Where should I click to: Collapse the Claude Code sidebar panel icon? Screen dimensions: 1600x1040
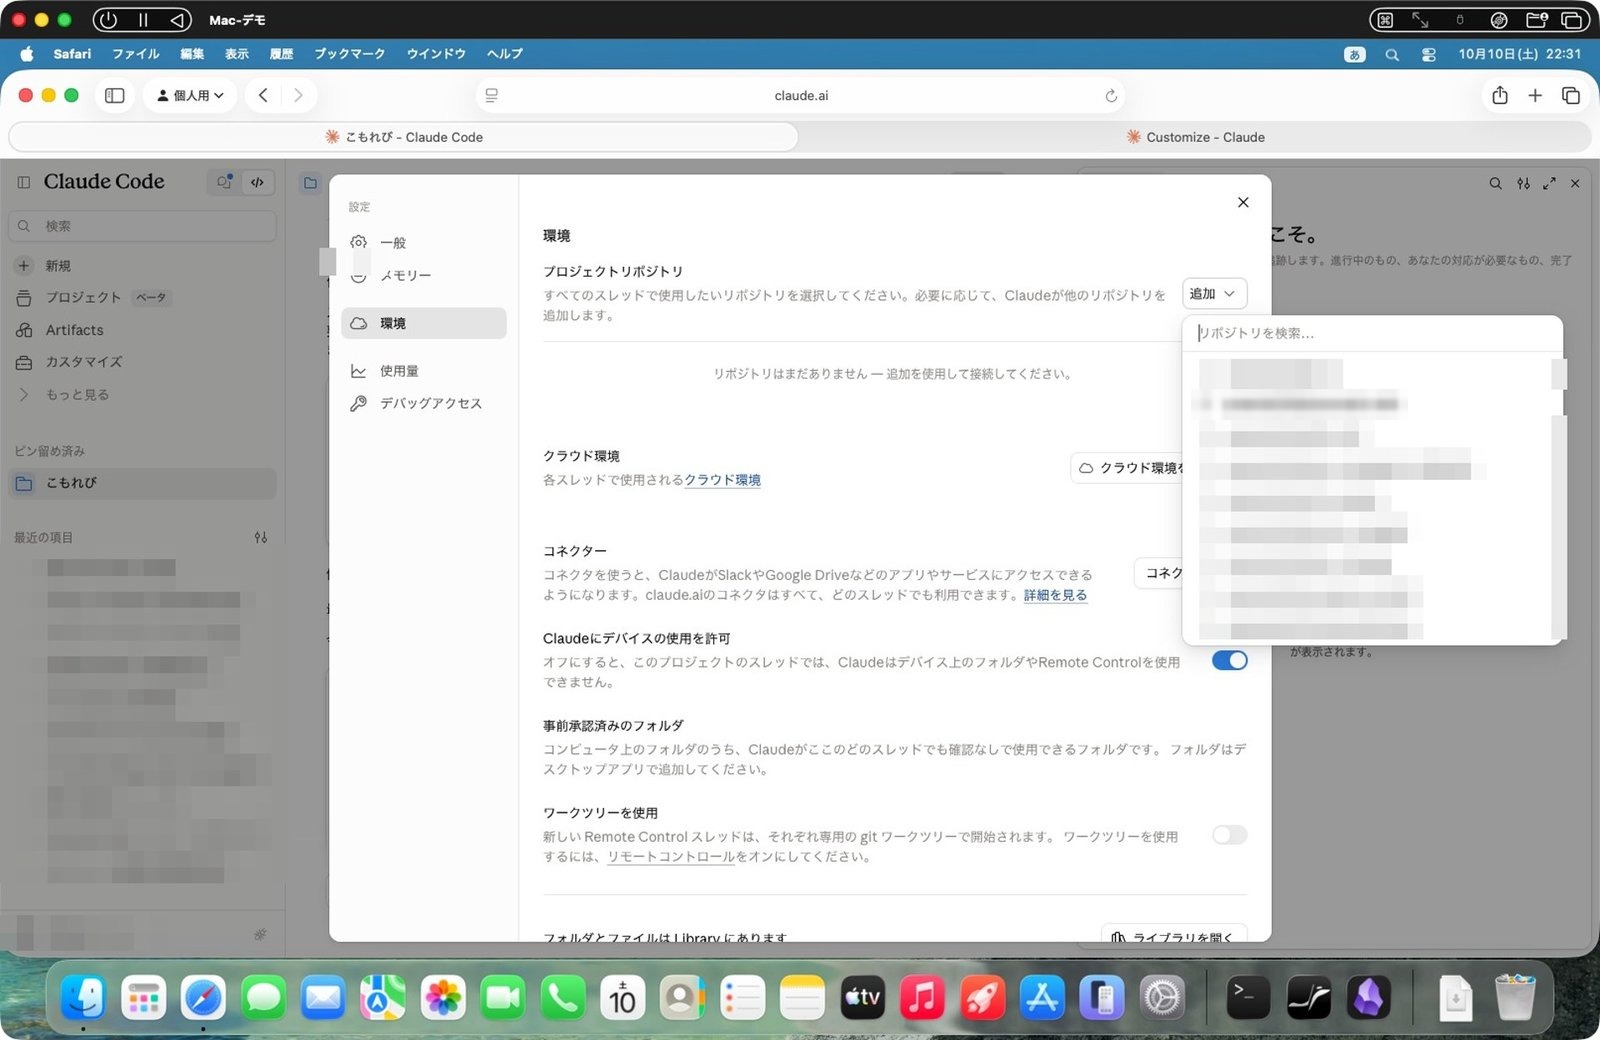click(24, 182)
